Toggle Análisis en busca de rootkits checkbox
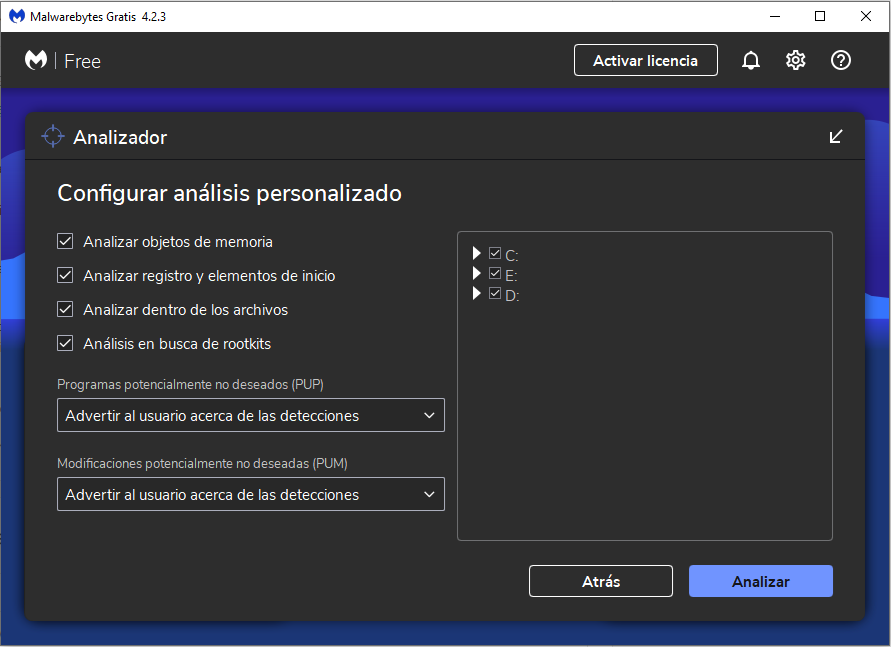This screenshot has width=891, height=647. pyautogui.click(x=65, y=343)
